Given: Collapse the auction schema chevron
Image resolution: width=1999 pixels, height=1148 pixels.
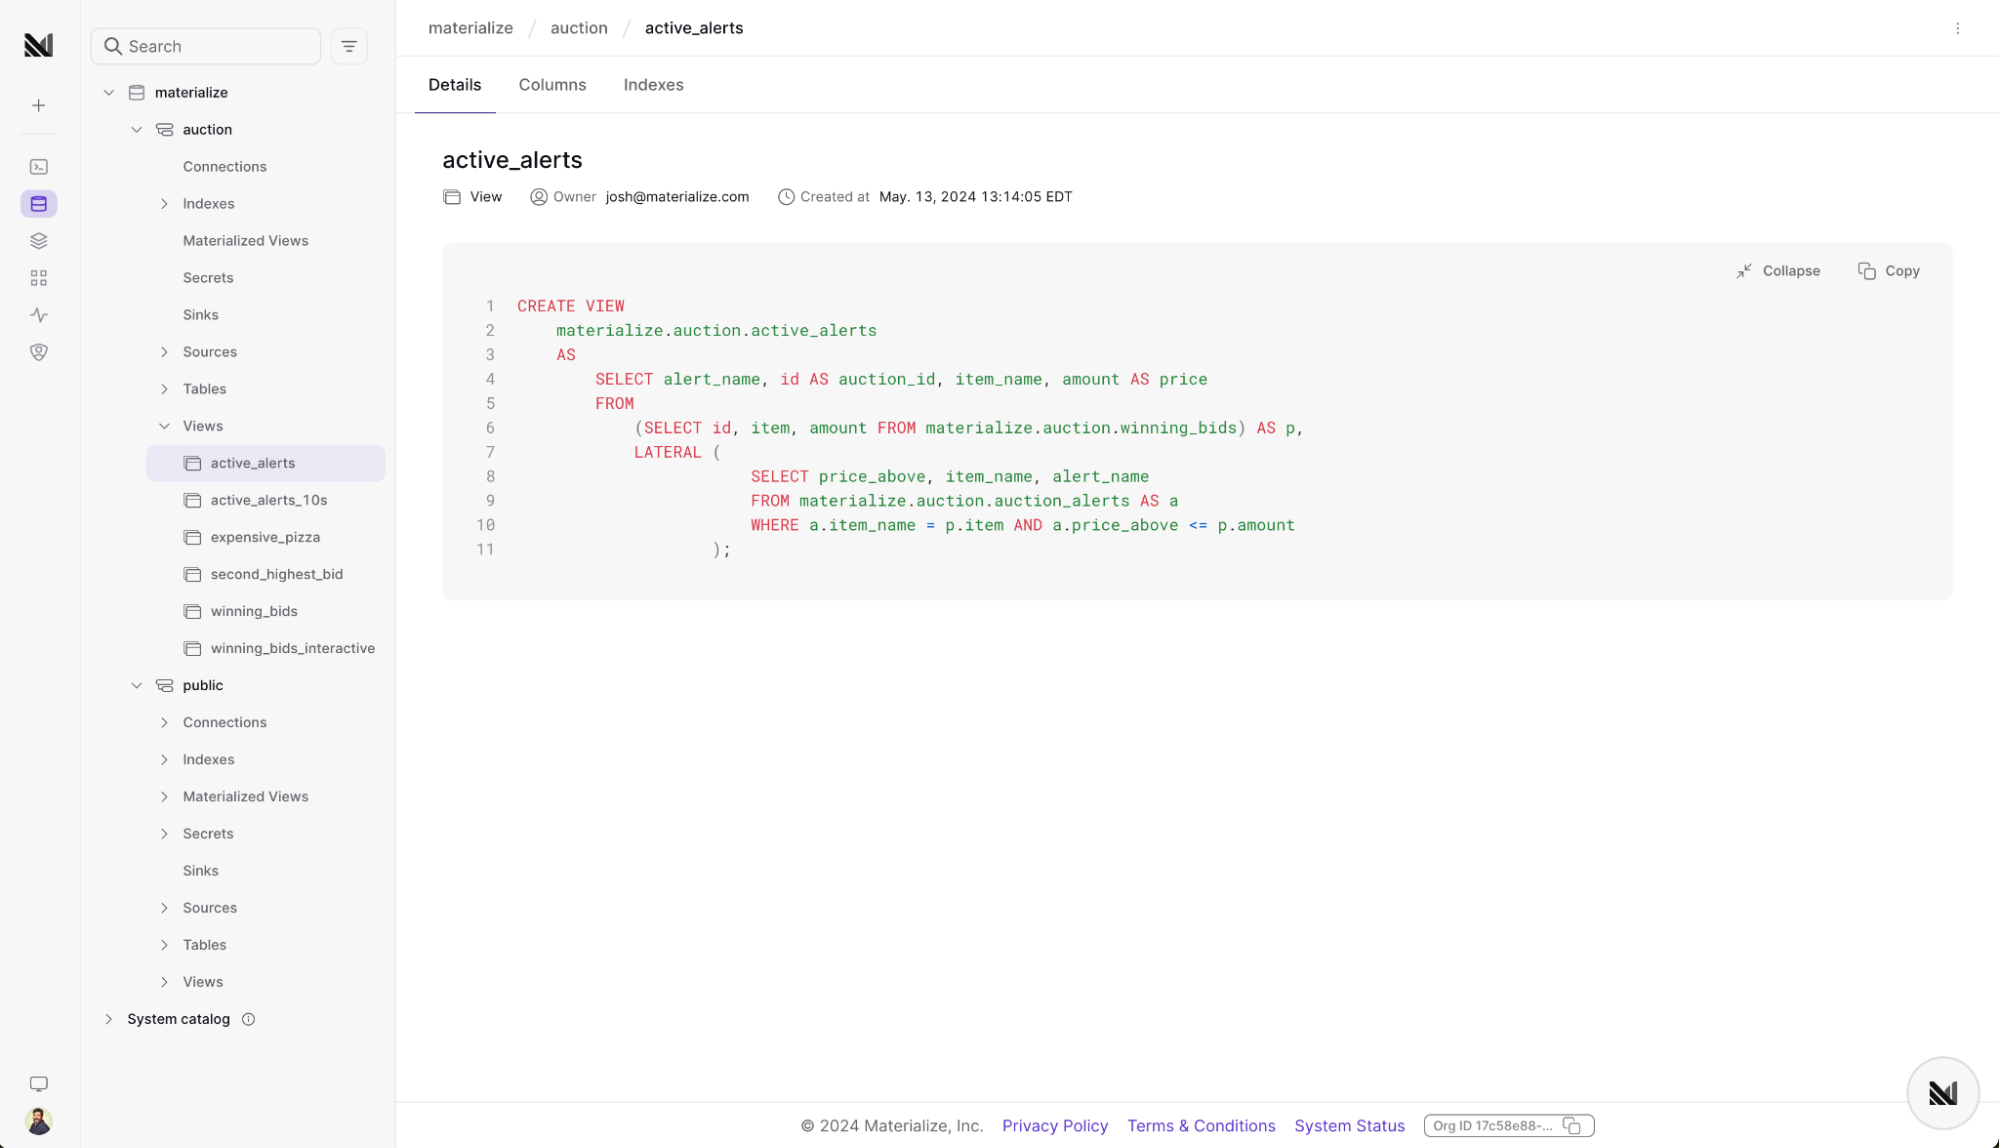Looking at the screenshot, I should [x=137, y=130].
